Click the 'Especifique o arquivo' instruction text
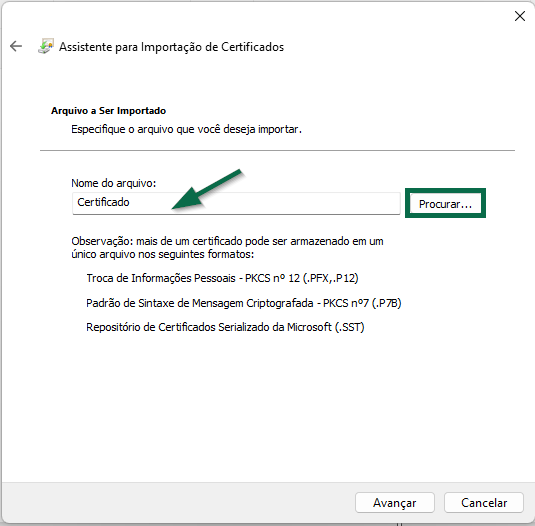 click(x=186, y=129)
